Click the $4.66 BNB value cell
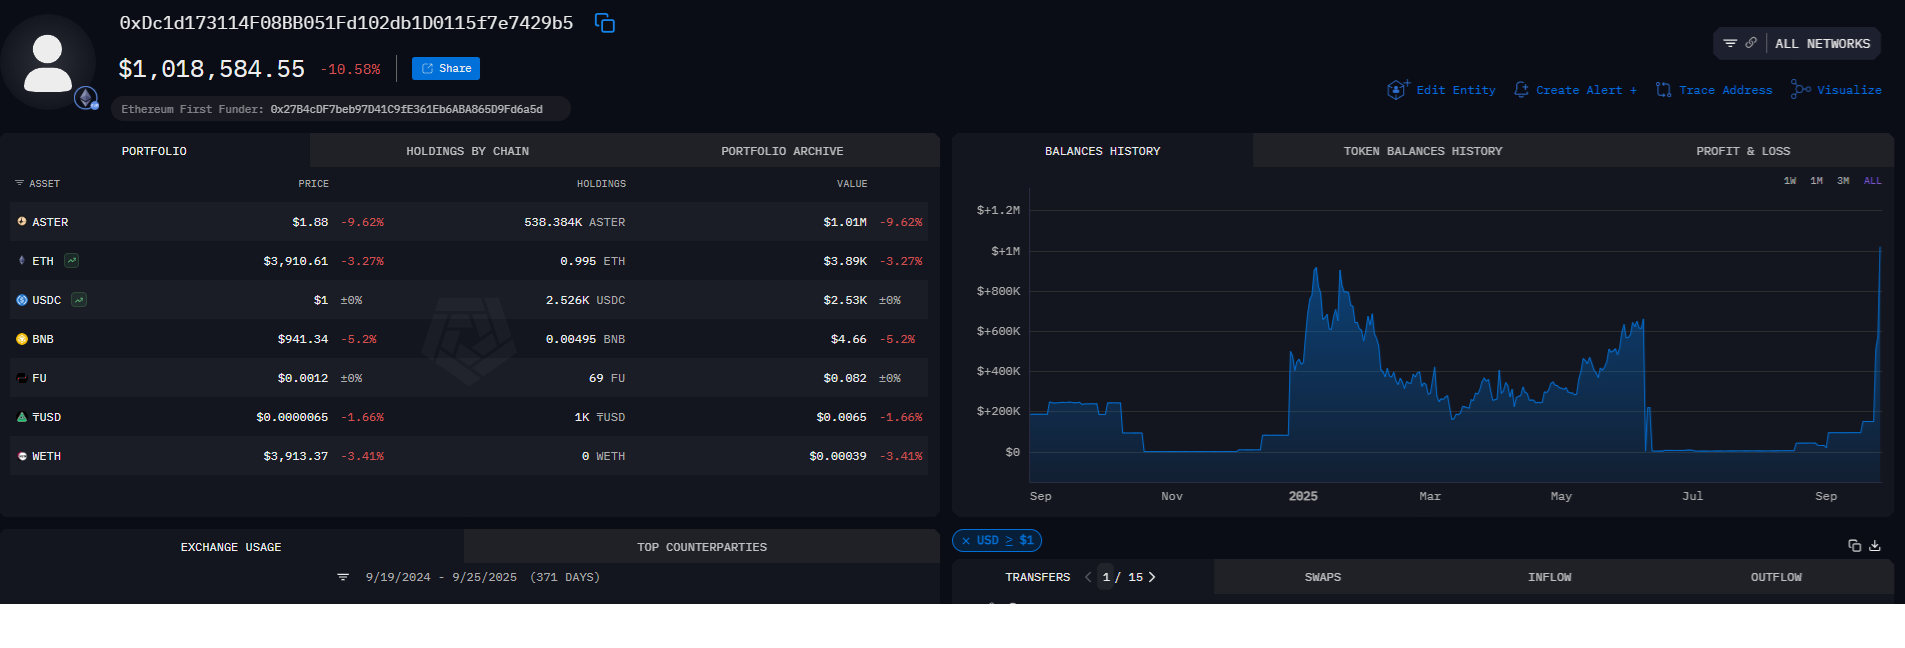Viewport: 1905px width, 648px height. pyautogui.click(x=848, y=339)
